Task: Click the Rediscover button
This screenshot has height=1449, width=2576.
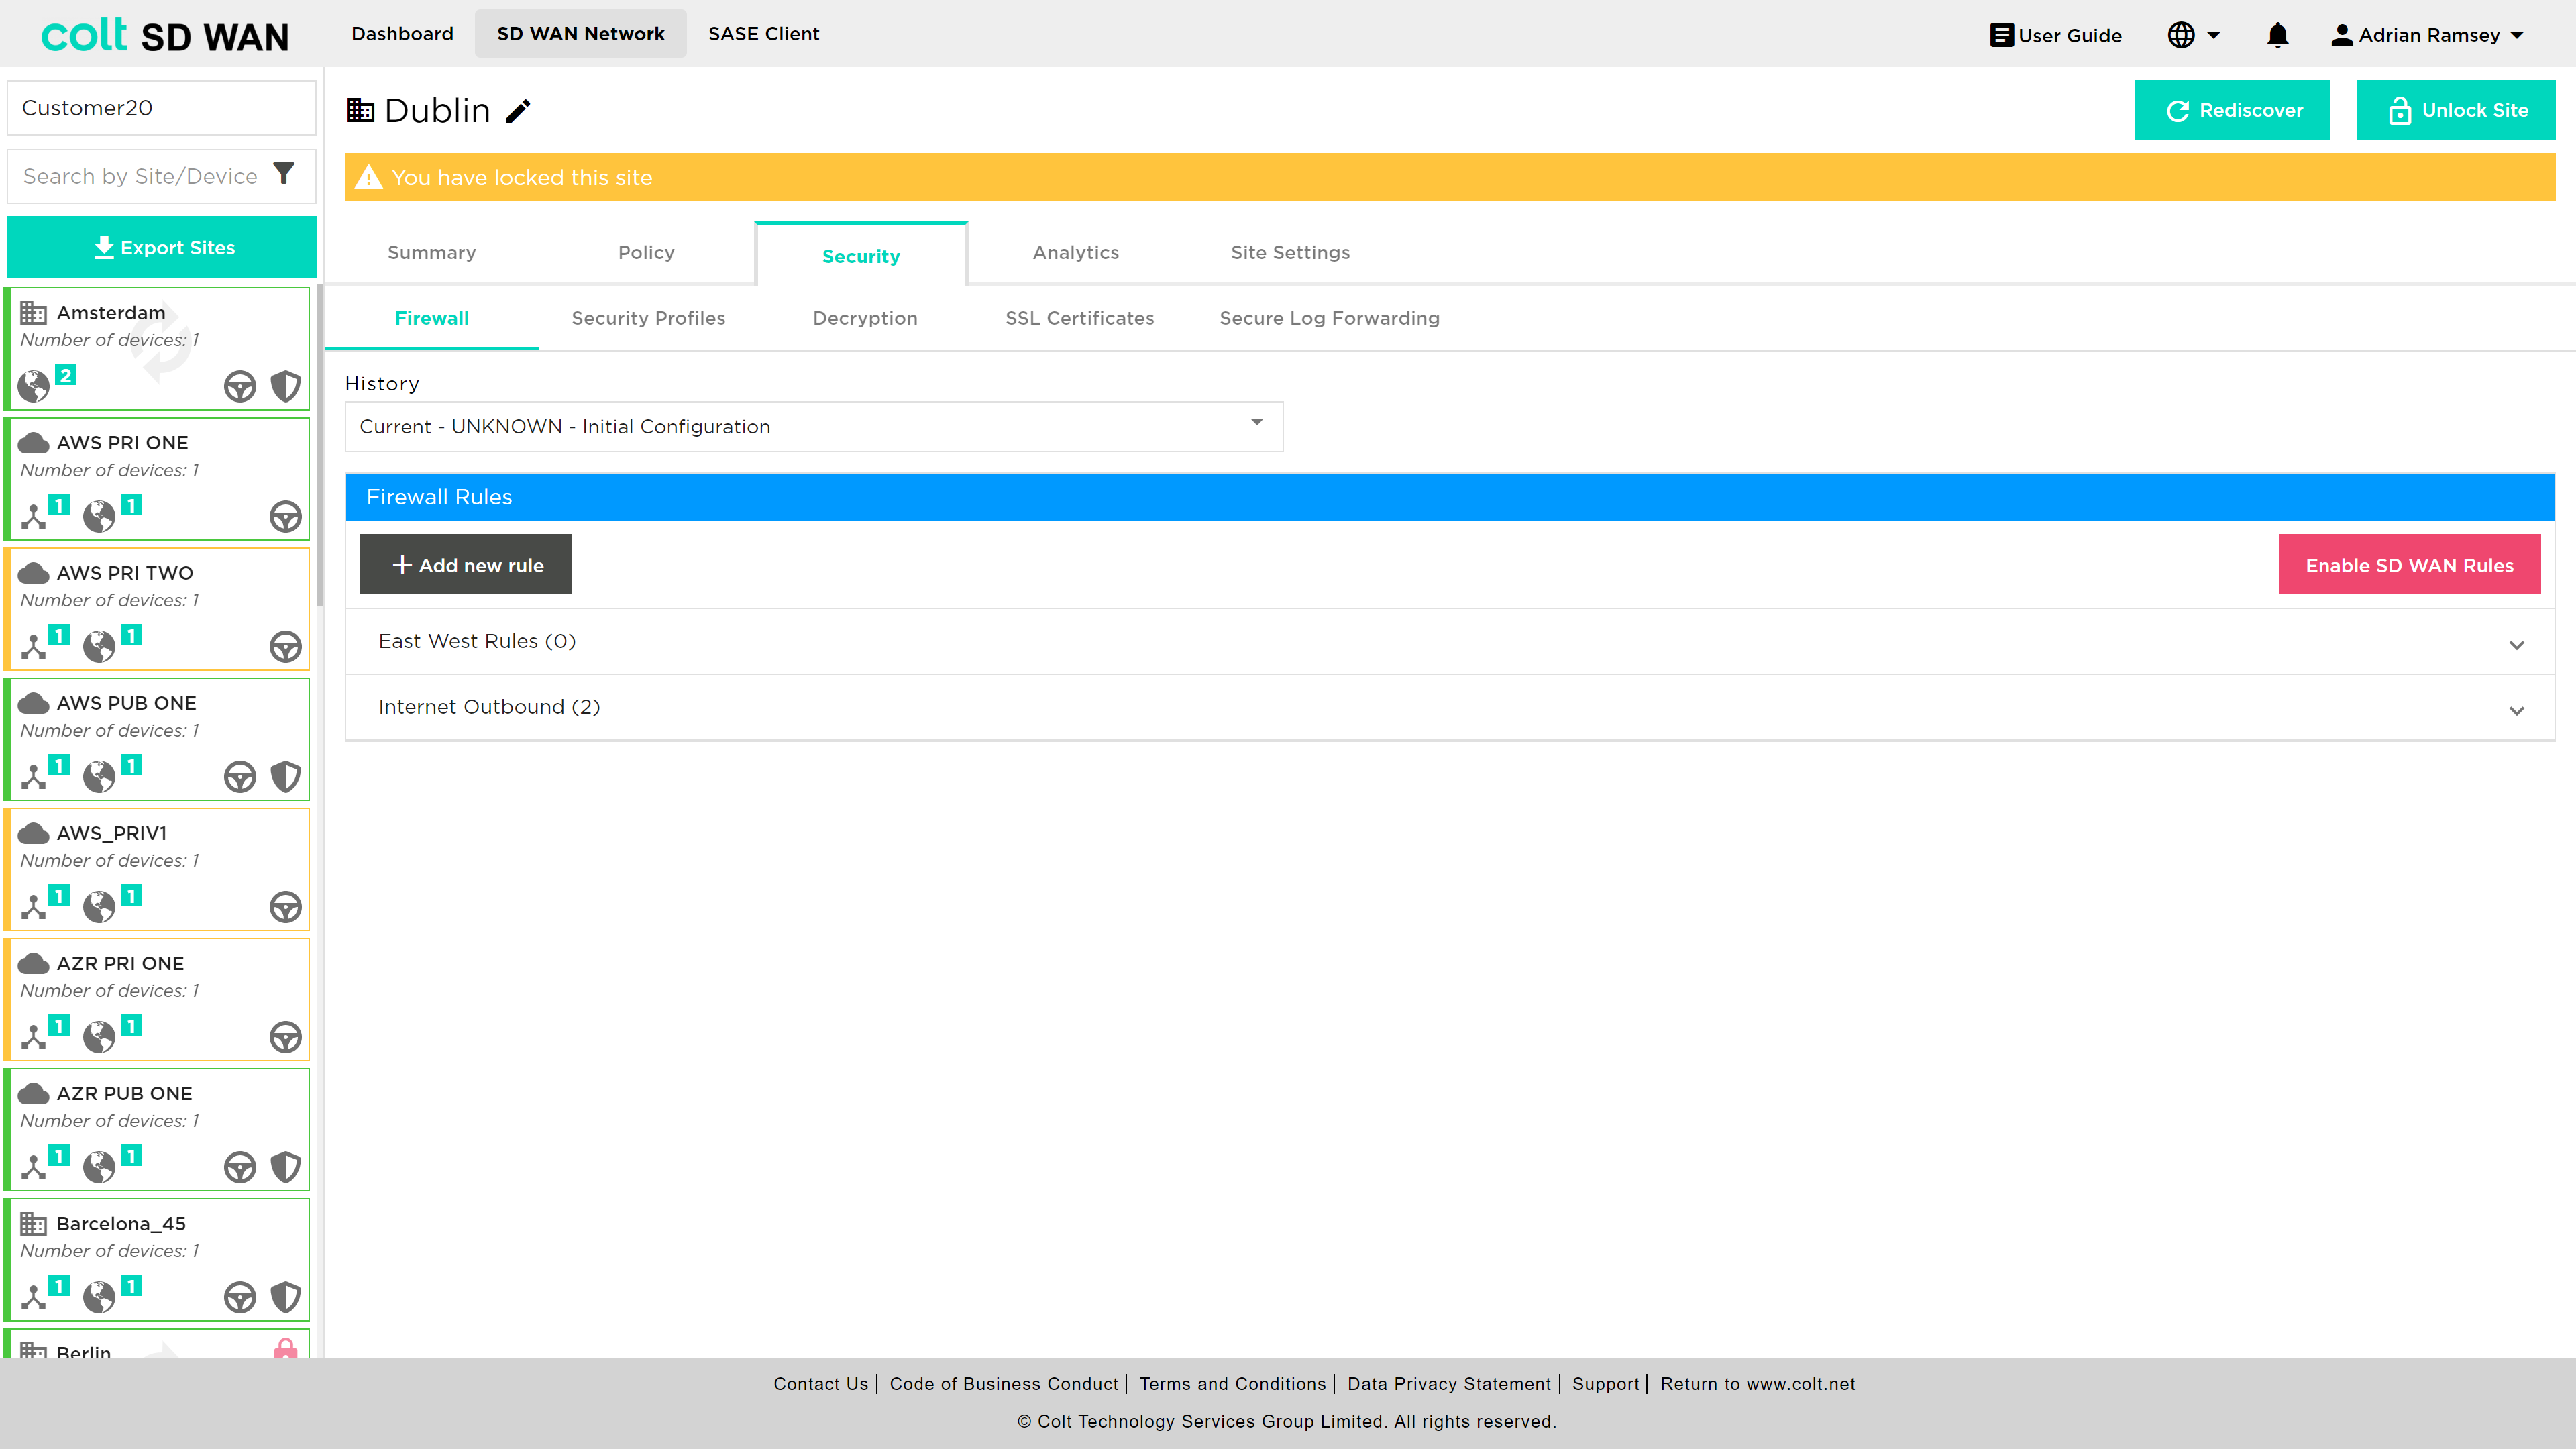Action: point(2232,110)
